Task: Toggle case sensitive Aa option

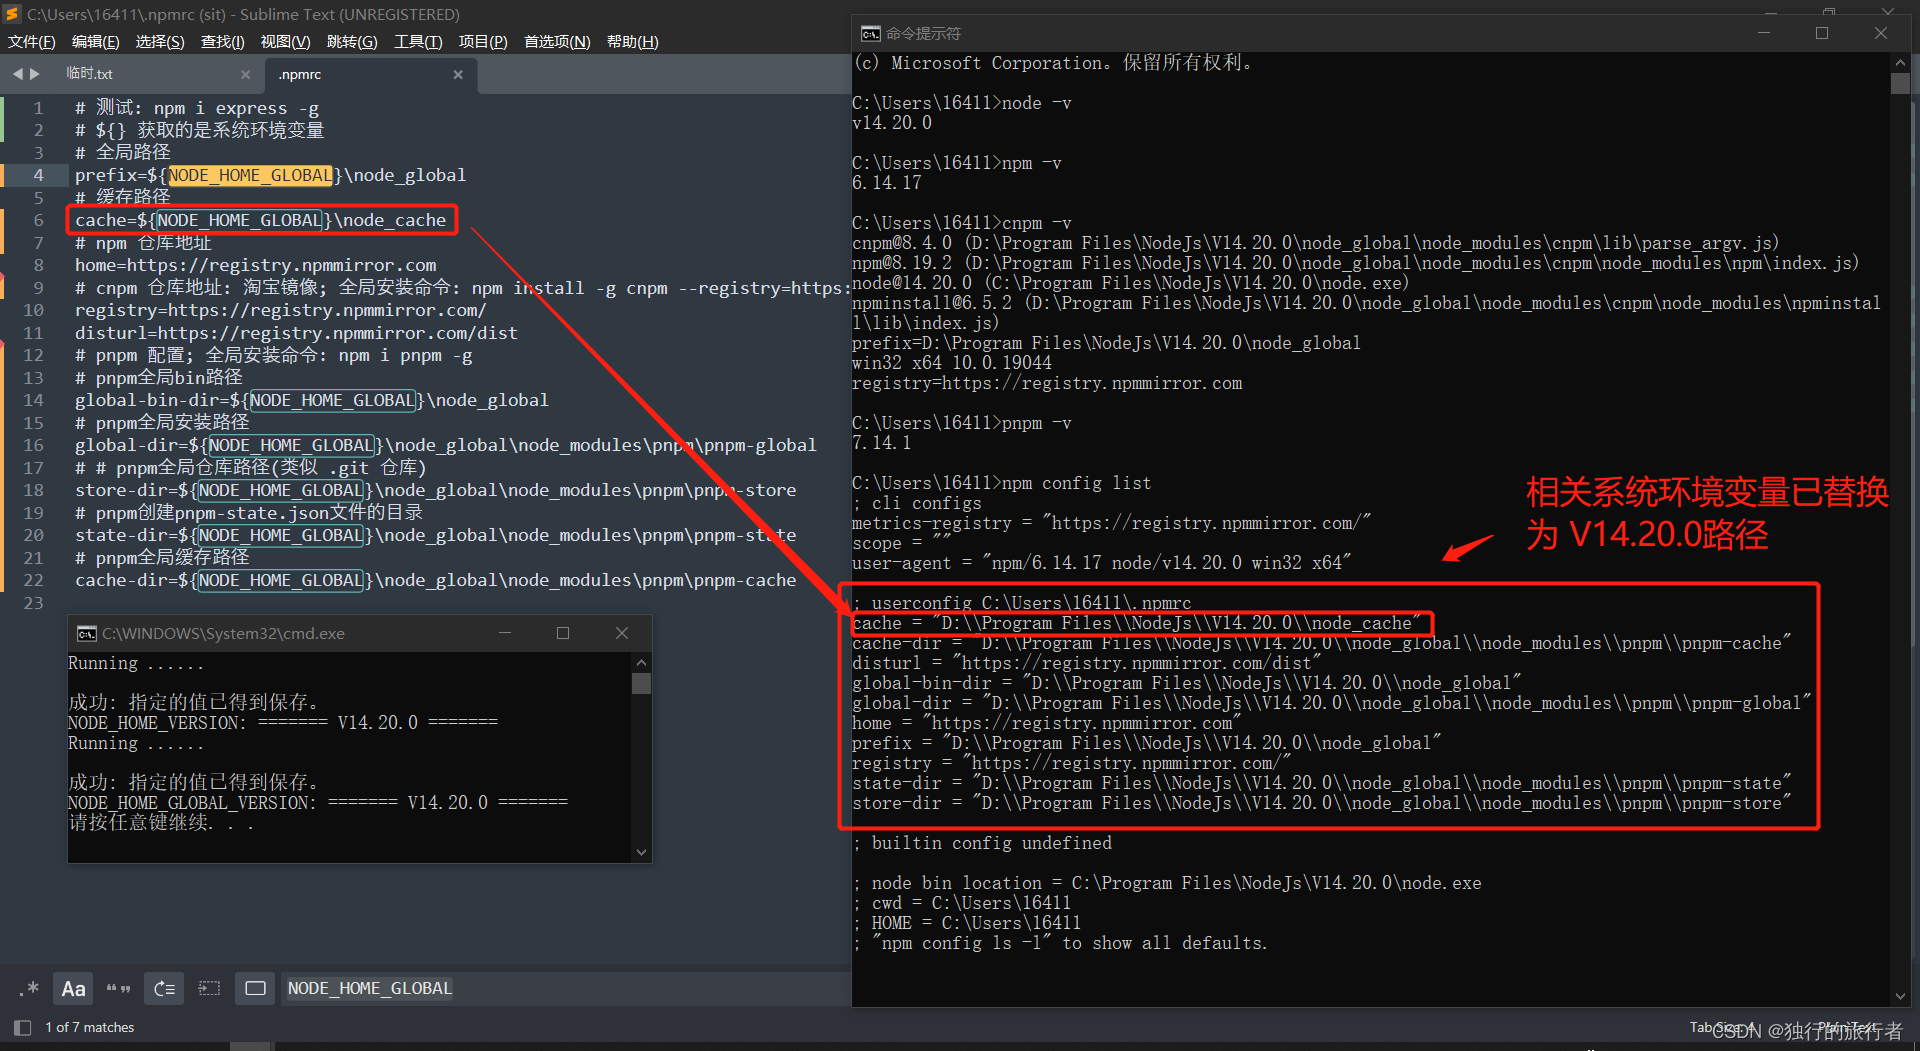Action: 73,988
